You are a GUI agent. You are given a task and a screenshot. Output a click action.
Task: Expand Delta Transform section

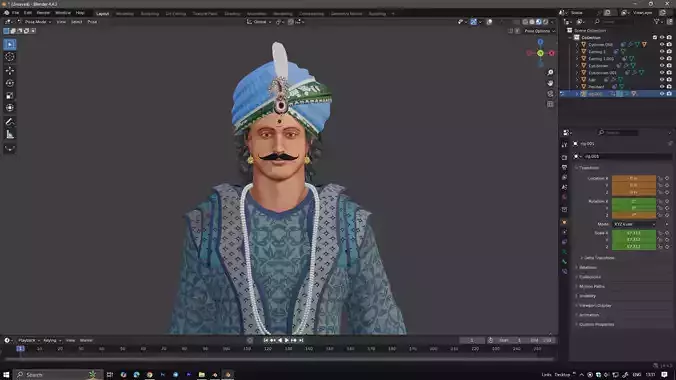tap(598, 258)
